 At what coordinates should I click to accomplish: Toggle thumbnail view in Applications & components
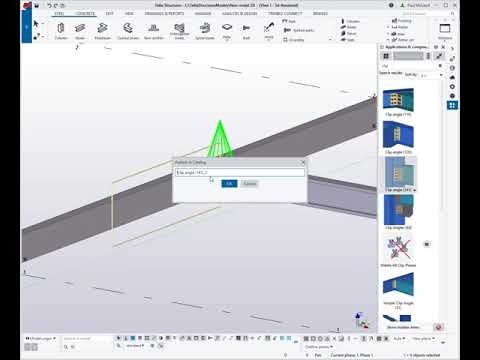(386, 56)
